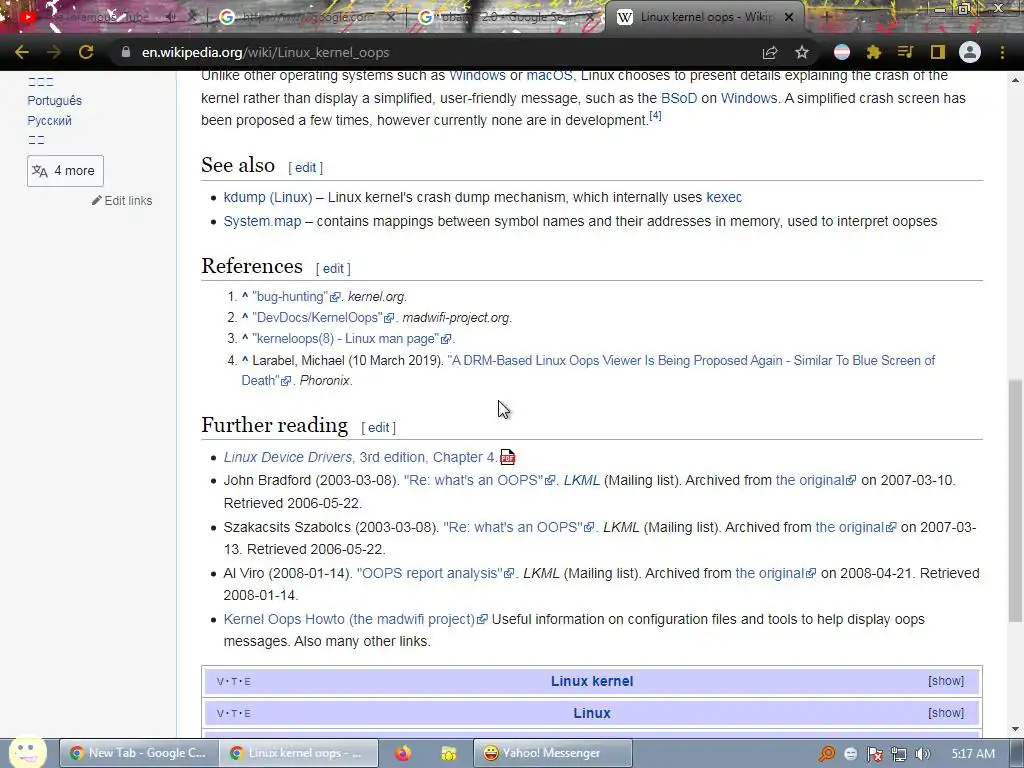Open the media control playlist icon
Image resolution: width=1024 pixels, height=768 pixels.
coord(905,52)
